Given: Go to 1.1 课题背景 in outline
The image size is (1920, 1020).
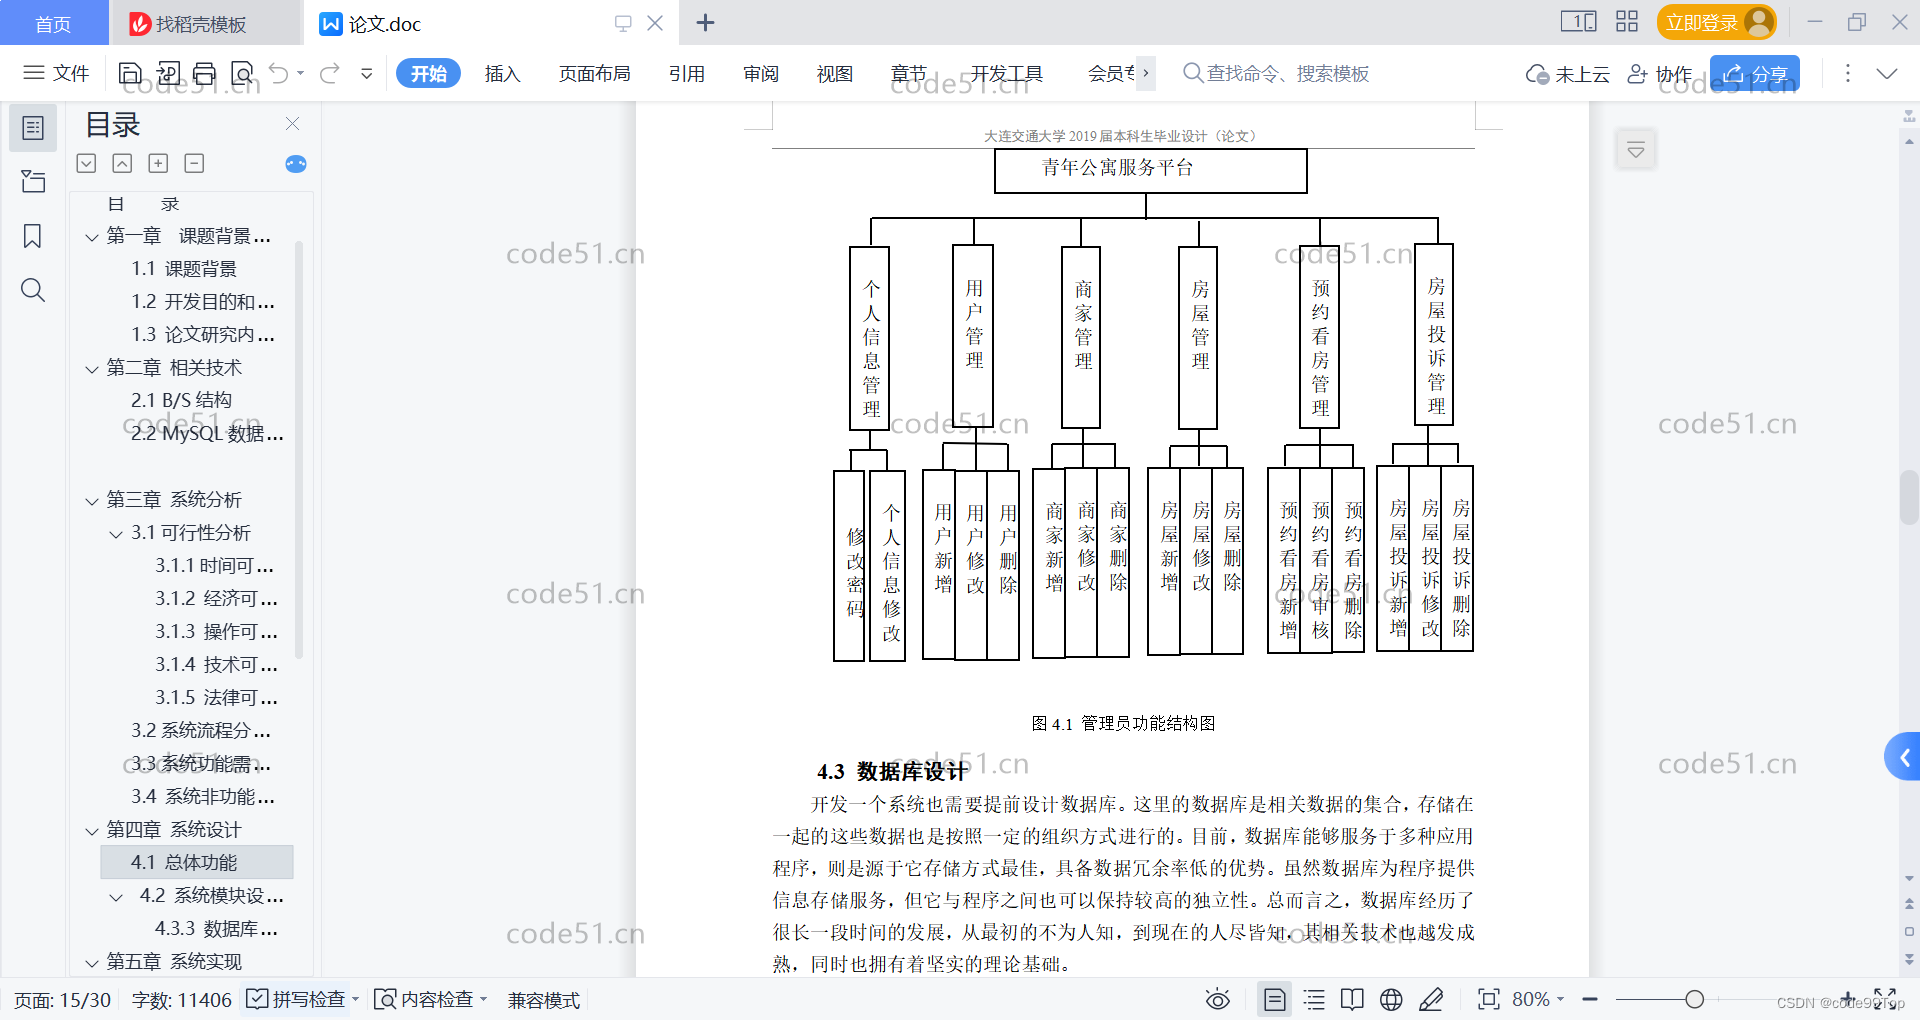Looking at the screenshot, I should [x=184, y=269].
